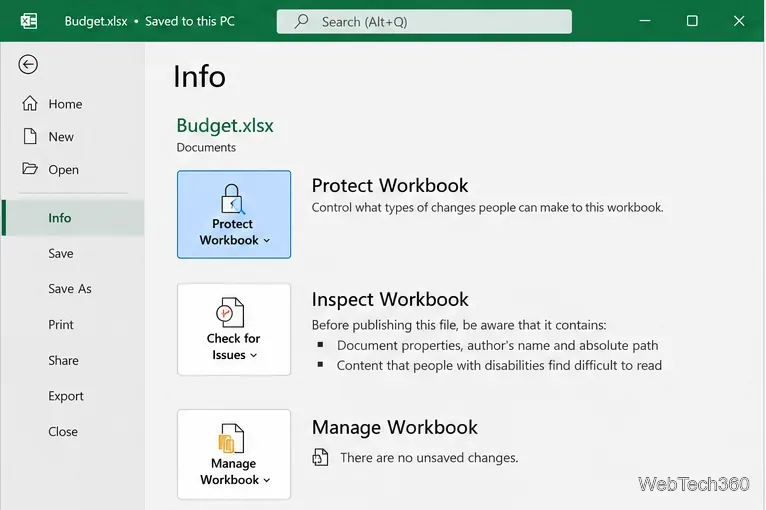This screenshot has height=510, width=766.
Task: Click 'Content that people with disabilities find difficult' line
Action: click(x=499, y=365)
